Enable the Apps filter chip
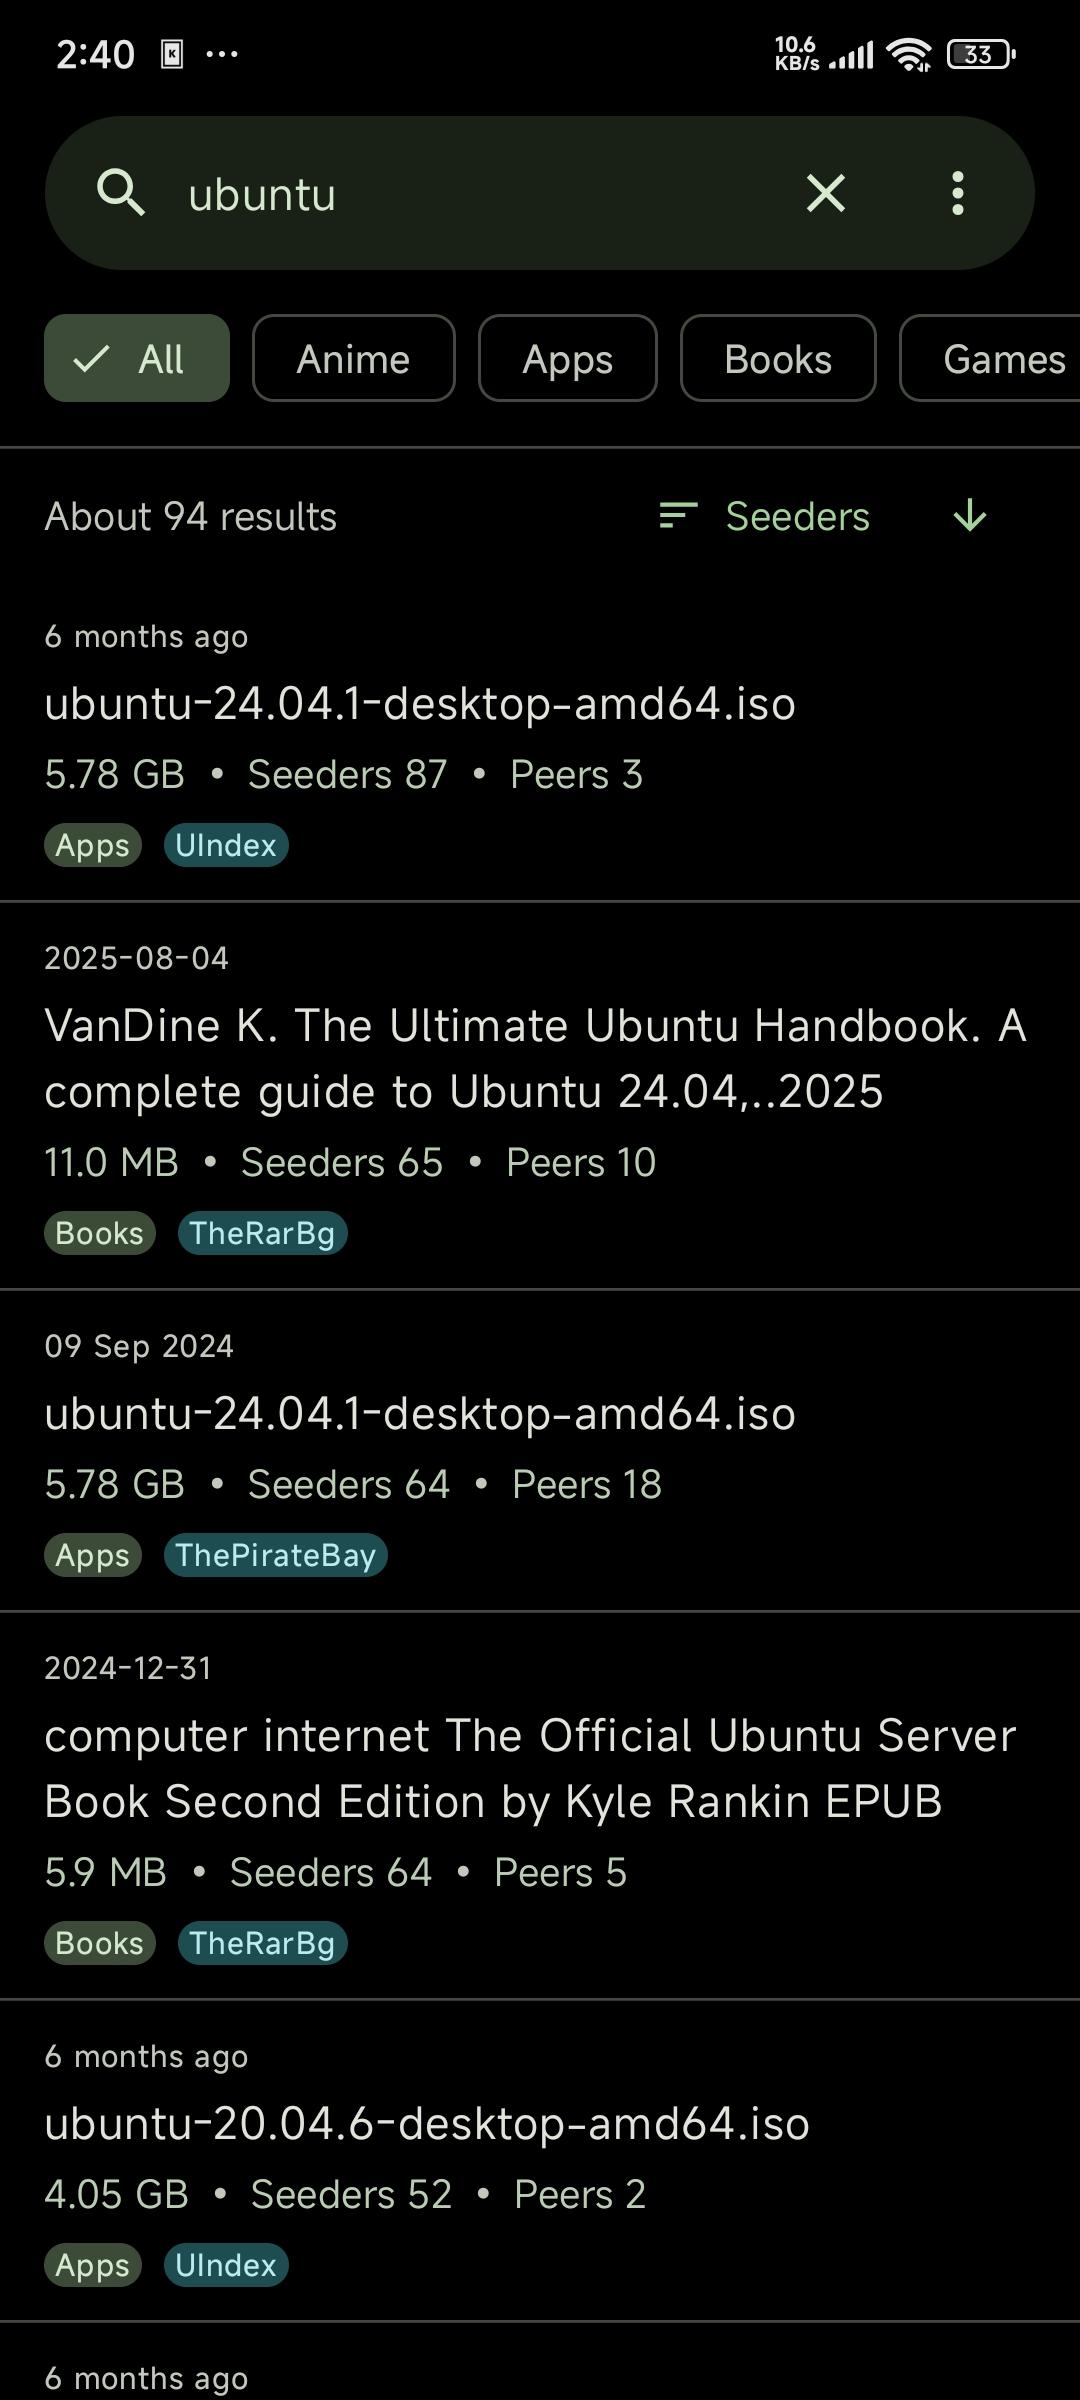Image resolution: width=1080 pixels, height=2400 pixels. tap(568, 358)
